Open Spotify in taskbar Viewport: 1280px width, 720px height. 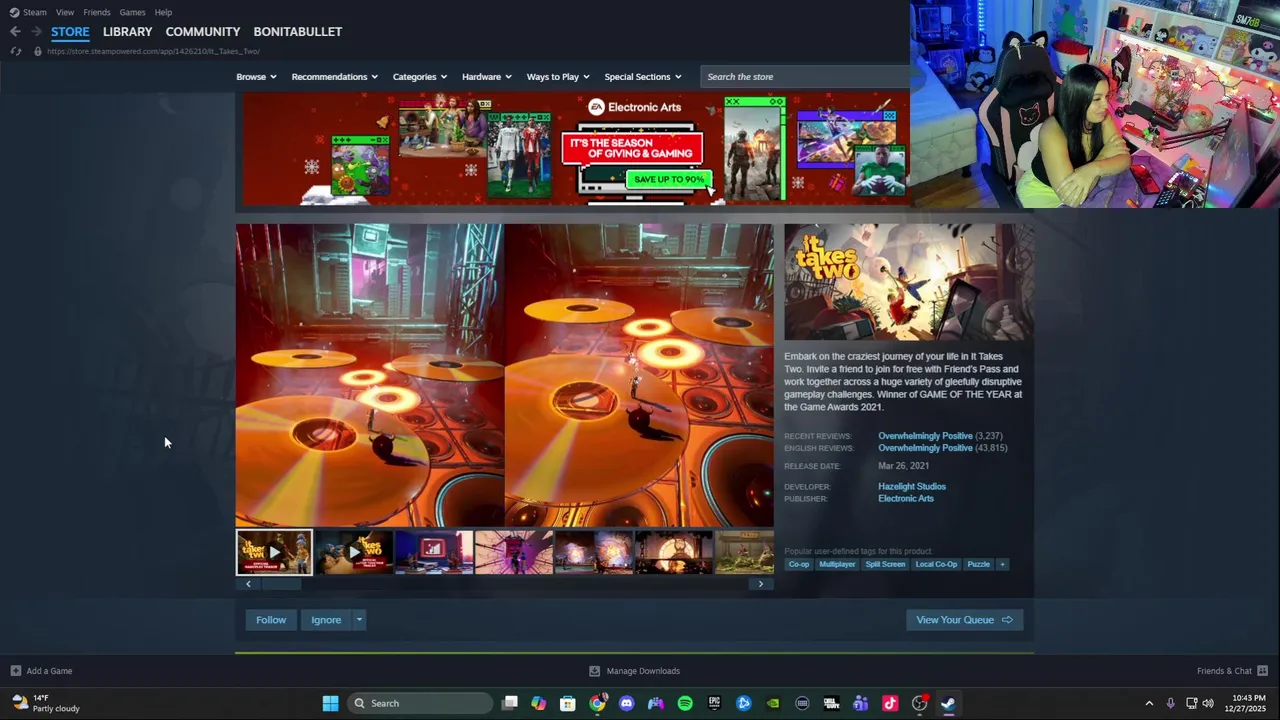click(x=685, y=703)
